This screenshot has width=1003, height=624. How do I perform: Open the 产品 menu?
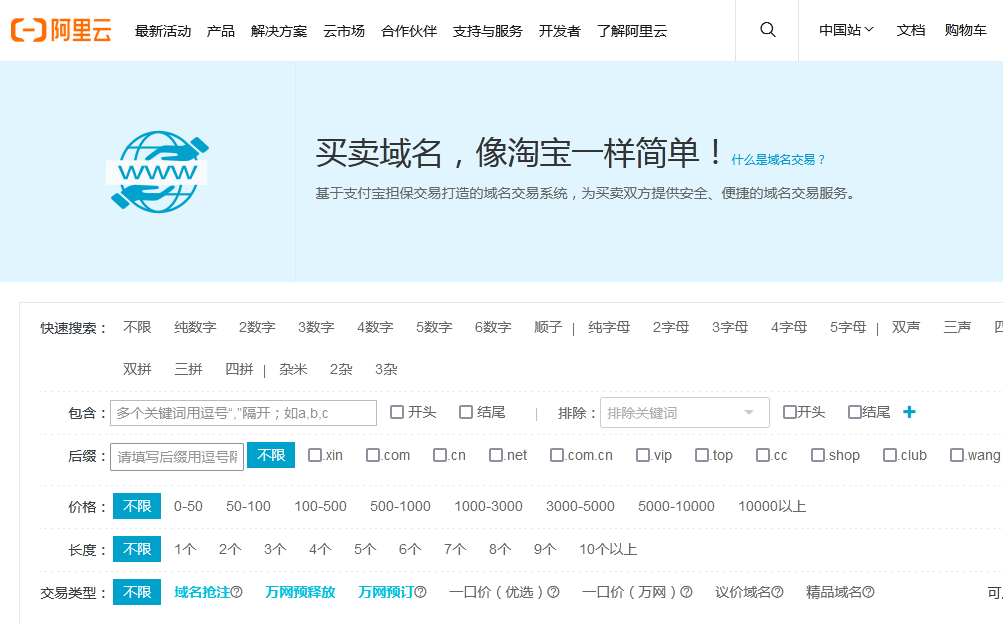point(221,31)
